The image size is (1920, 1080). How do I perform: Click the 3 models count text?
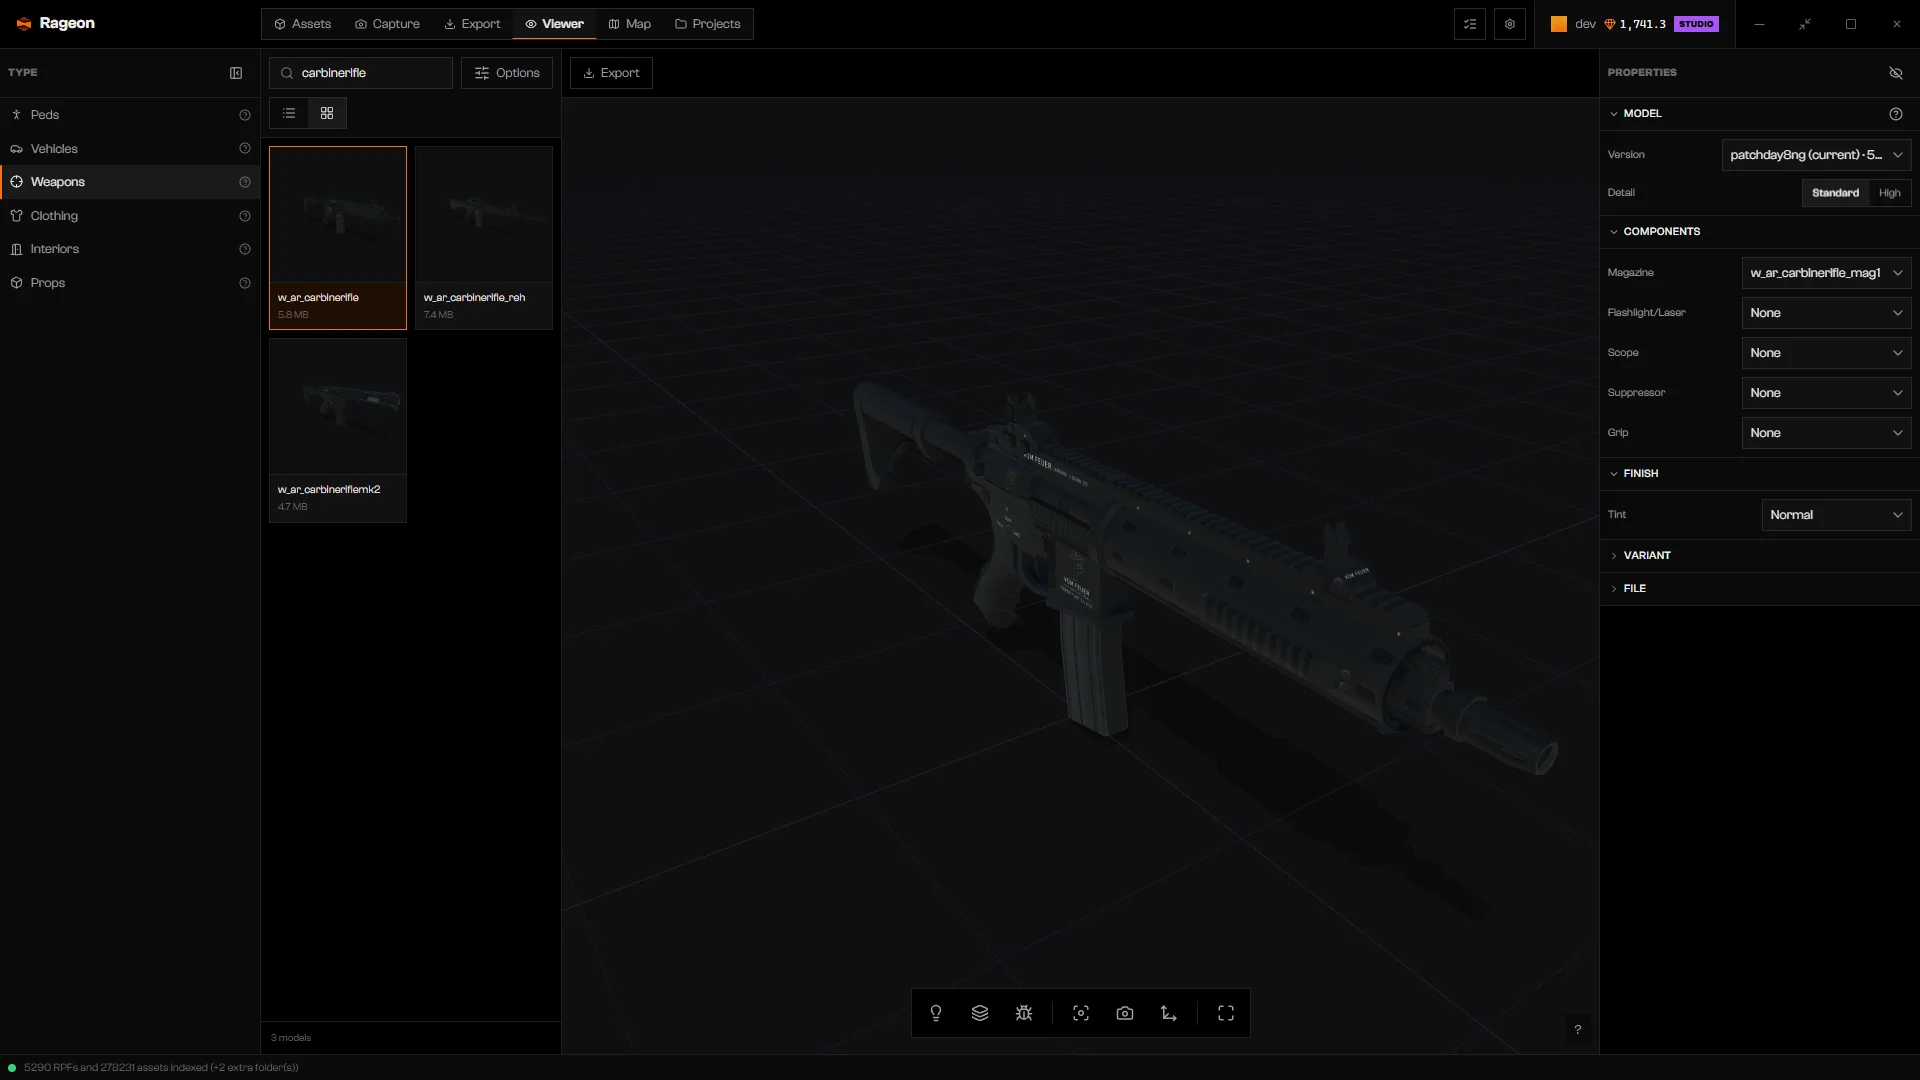click(x=291, y=1038)
